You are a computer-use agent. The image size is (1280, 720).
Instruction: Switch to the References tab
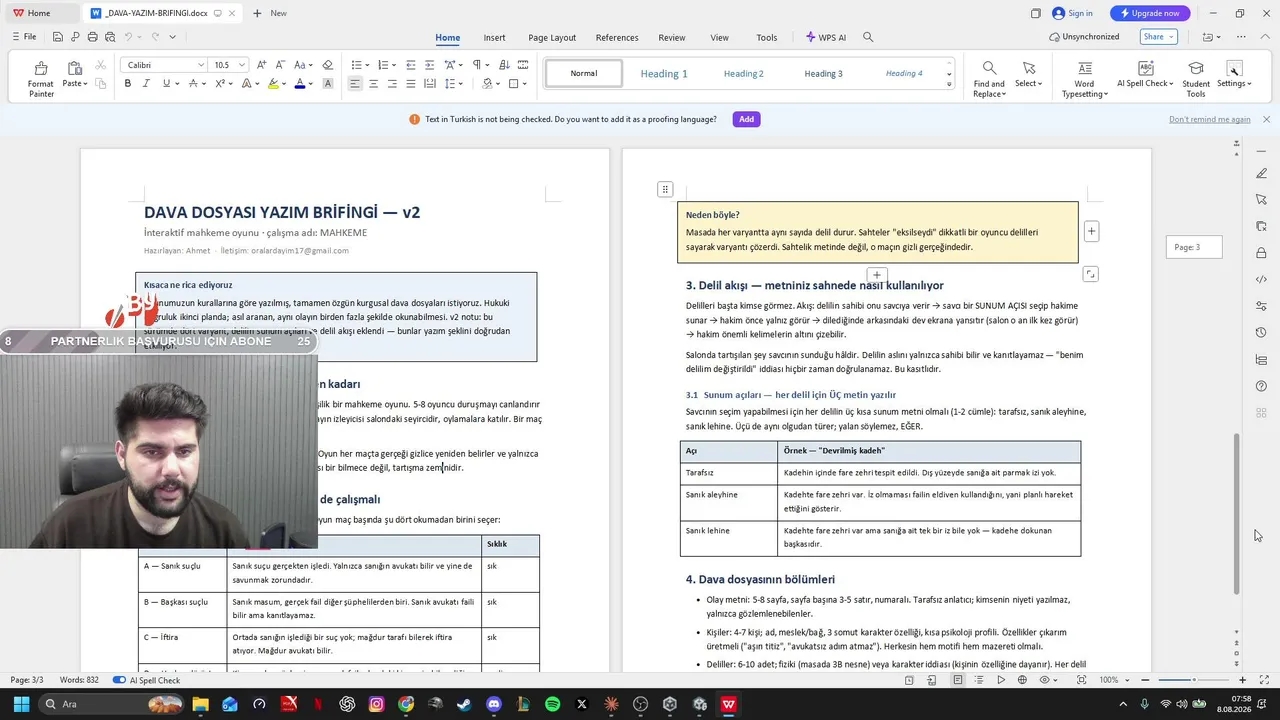pyautogui.click(x=617, y=37)
